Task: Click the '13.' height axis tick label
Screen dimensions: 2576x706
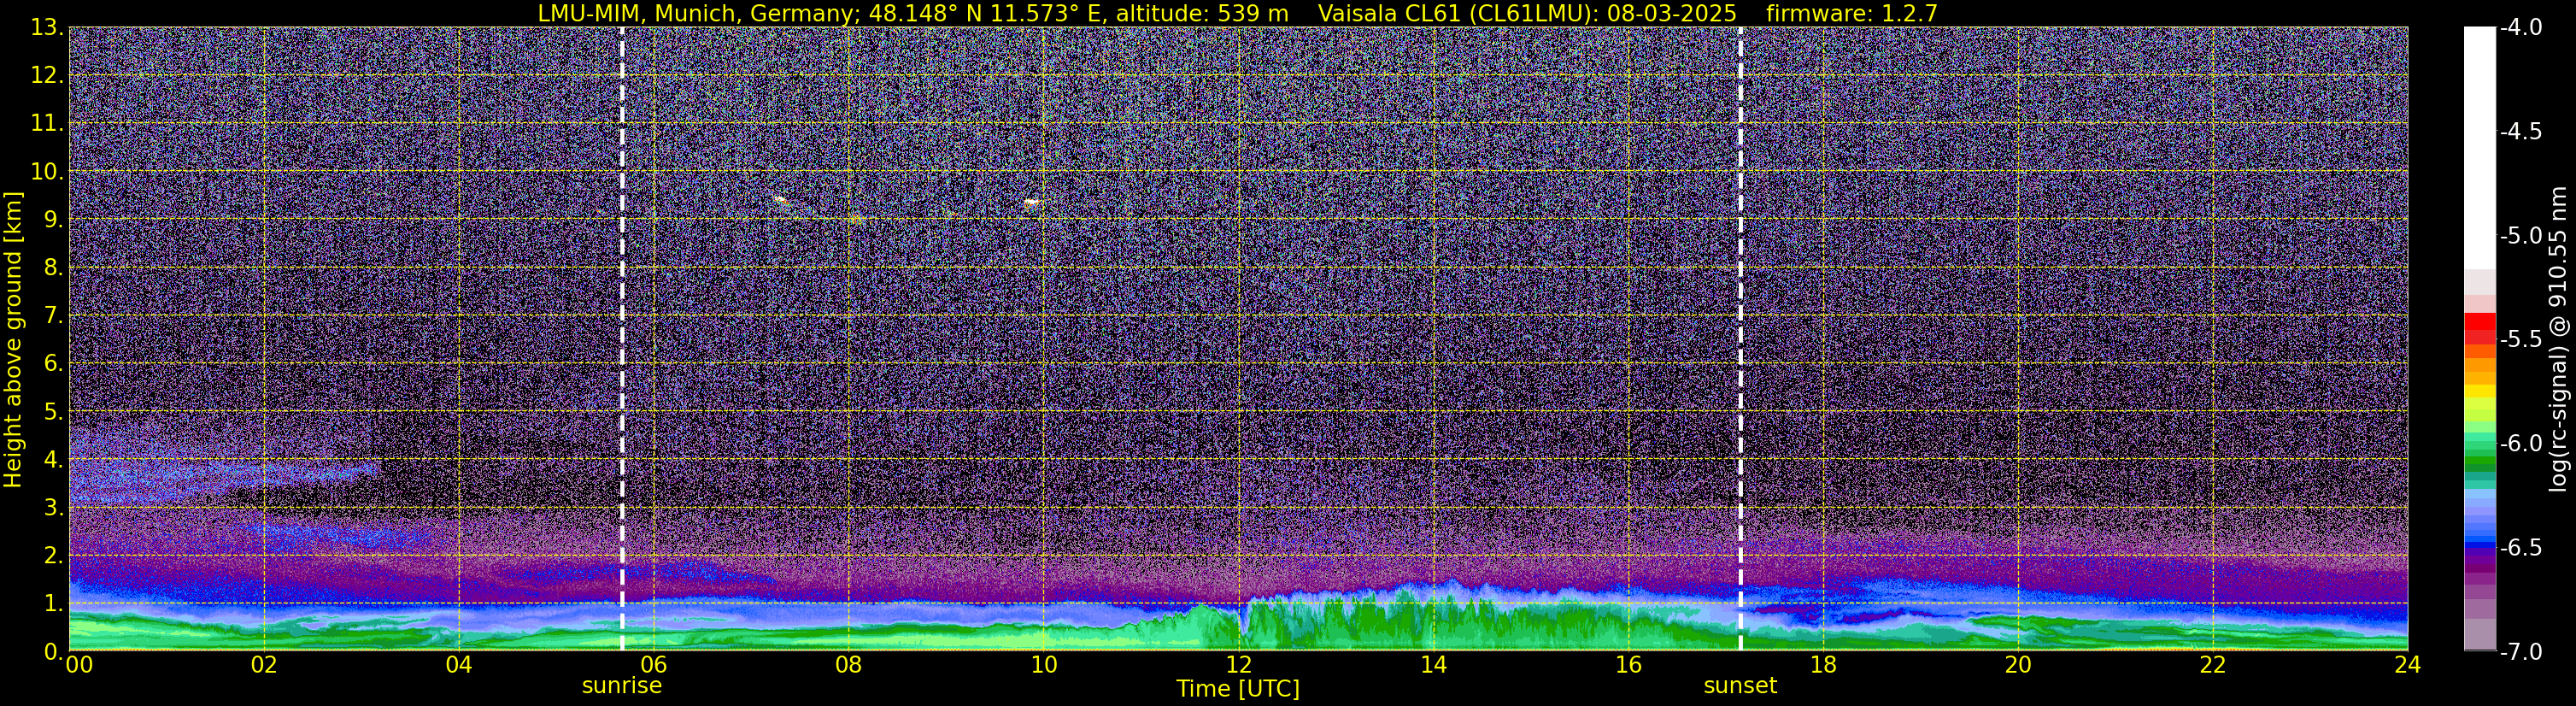Action: [x=46, y=28]
